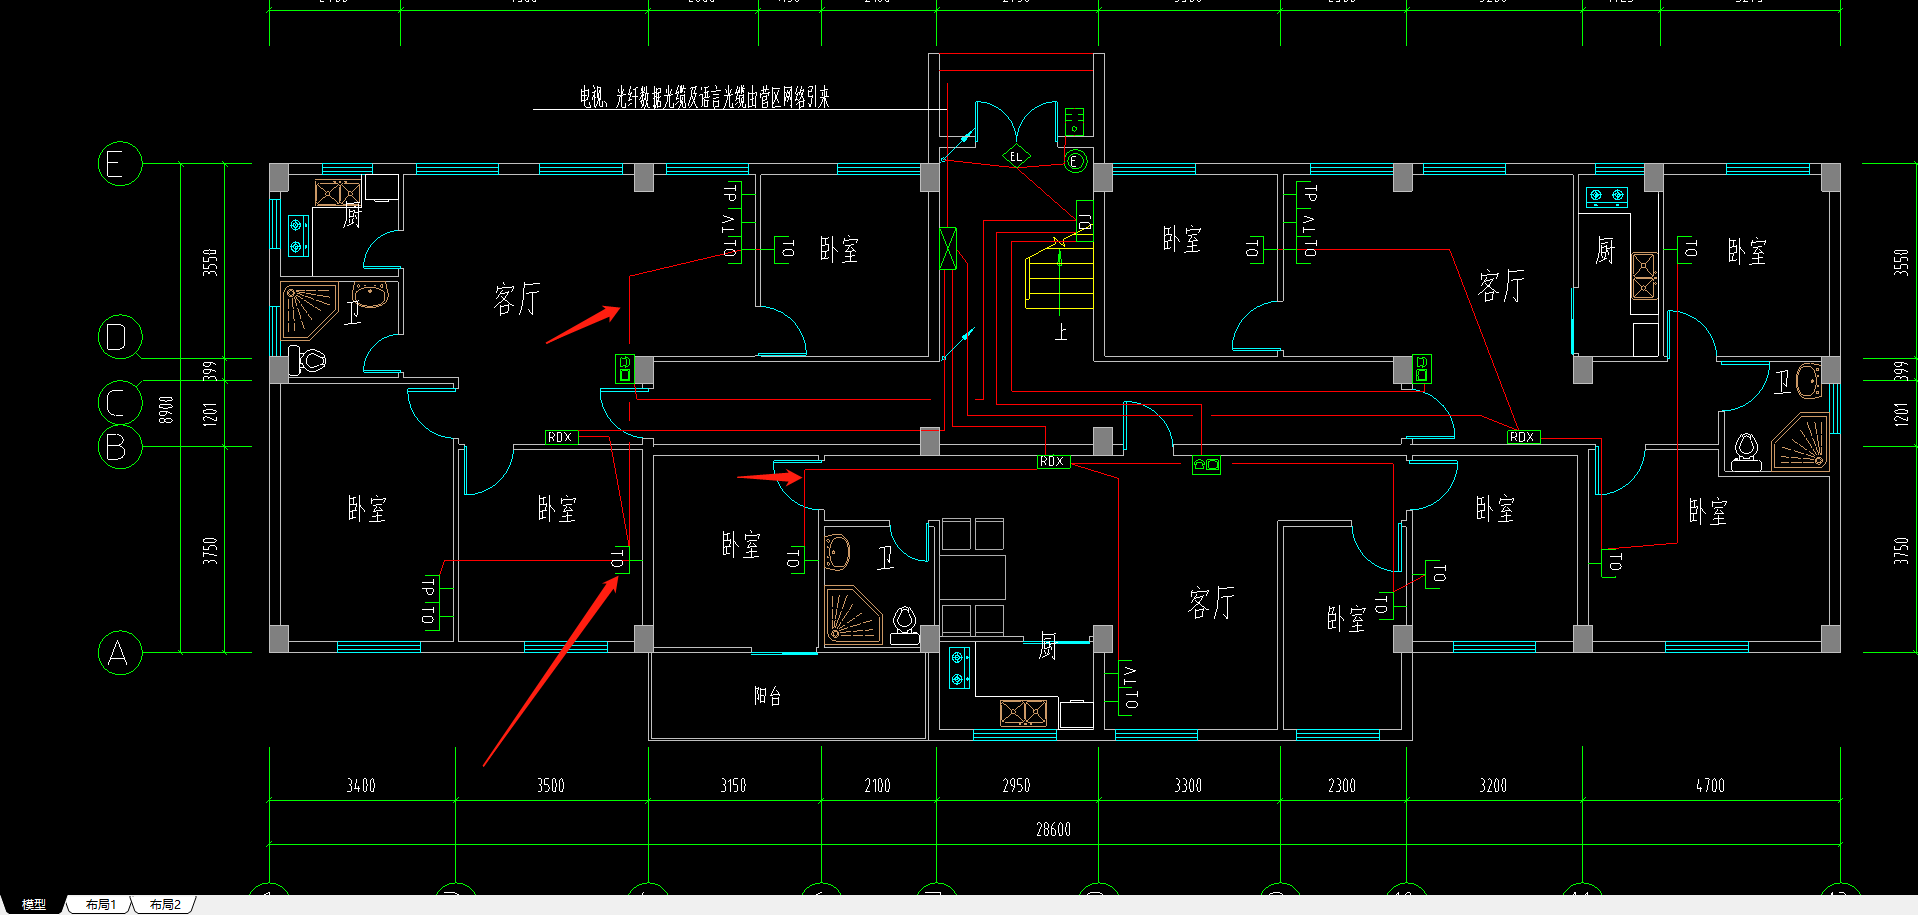Image resolution: width=1918 pixels, height=915 pixels.
Task: Click the 阳台 room label
Action: (768, 695)
